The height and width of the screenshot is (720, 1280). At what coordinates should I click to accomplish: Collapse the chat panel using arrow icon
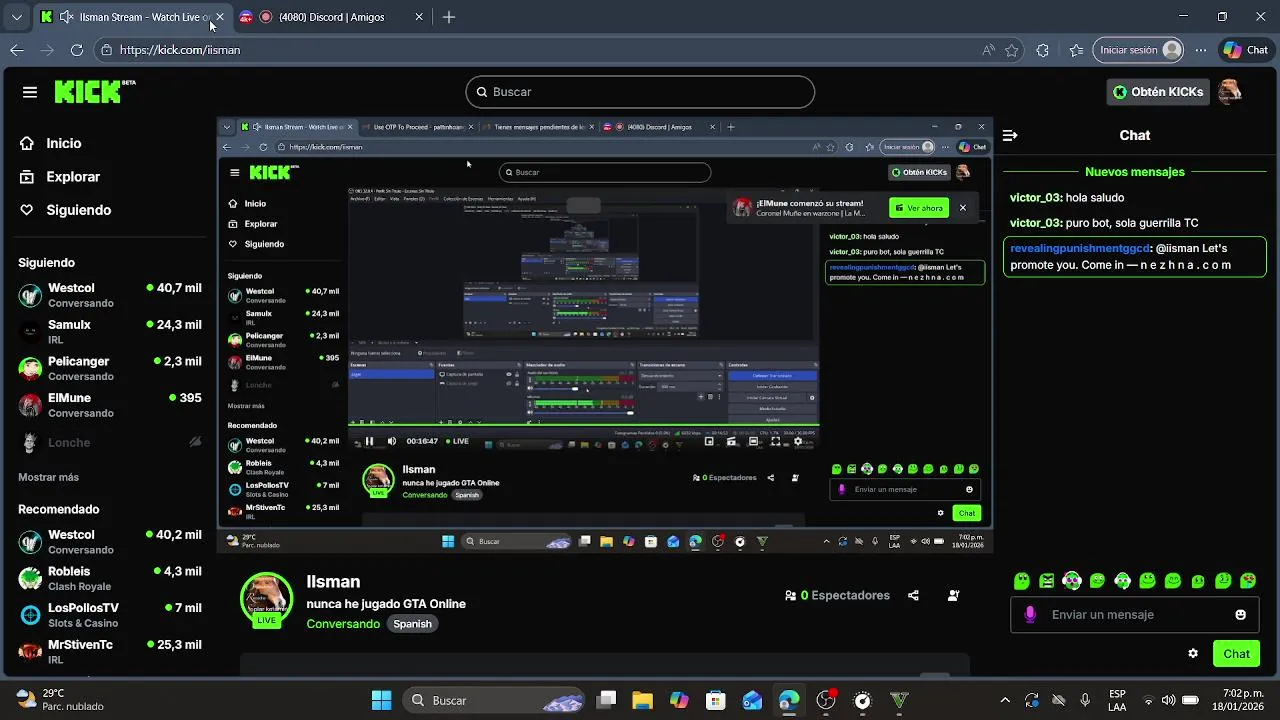[1010, 135]
